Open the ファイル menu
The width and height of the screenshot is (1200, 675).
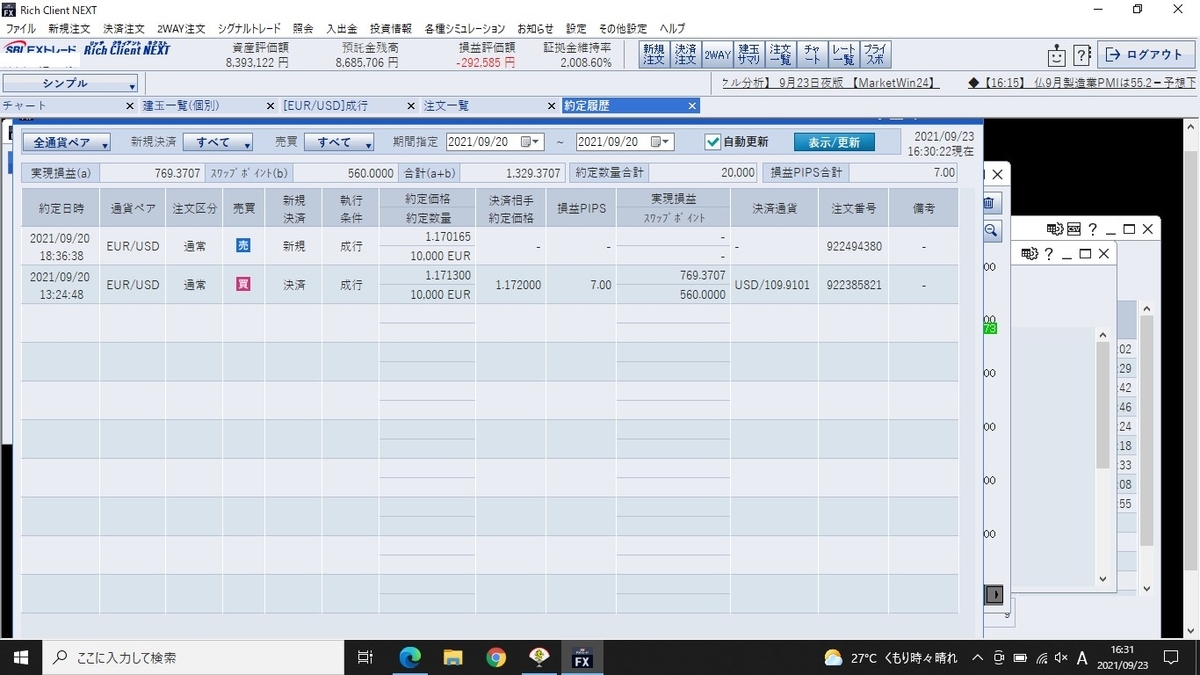(x=21, y=29)
